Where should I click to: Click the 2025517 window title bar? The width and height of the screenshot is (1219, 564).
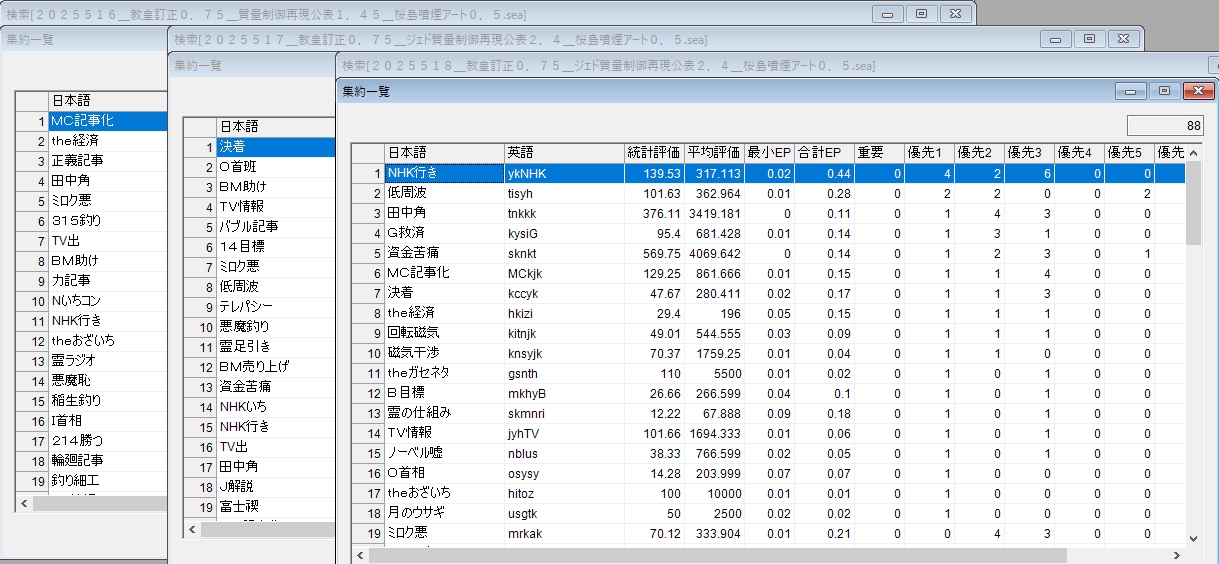click(600, 39)
